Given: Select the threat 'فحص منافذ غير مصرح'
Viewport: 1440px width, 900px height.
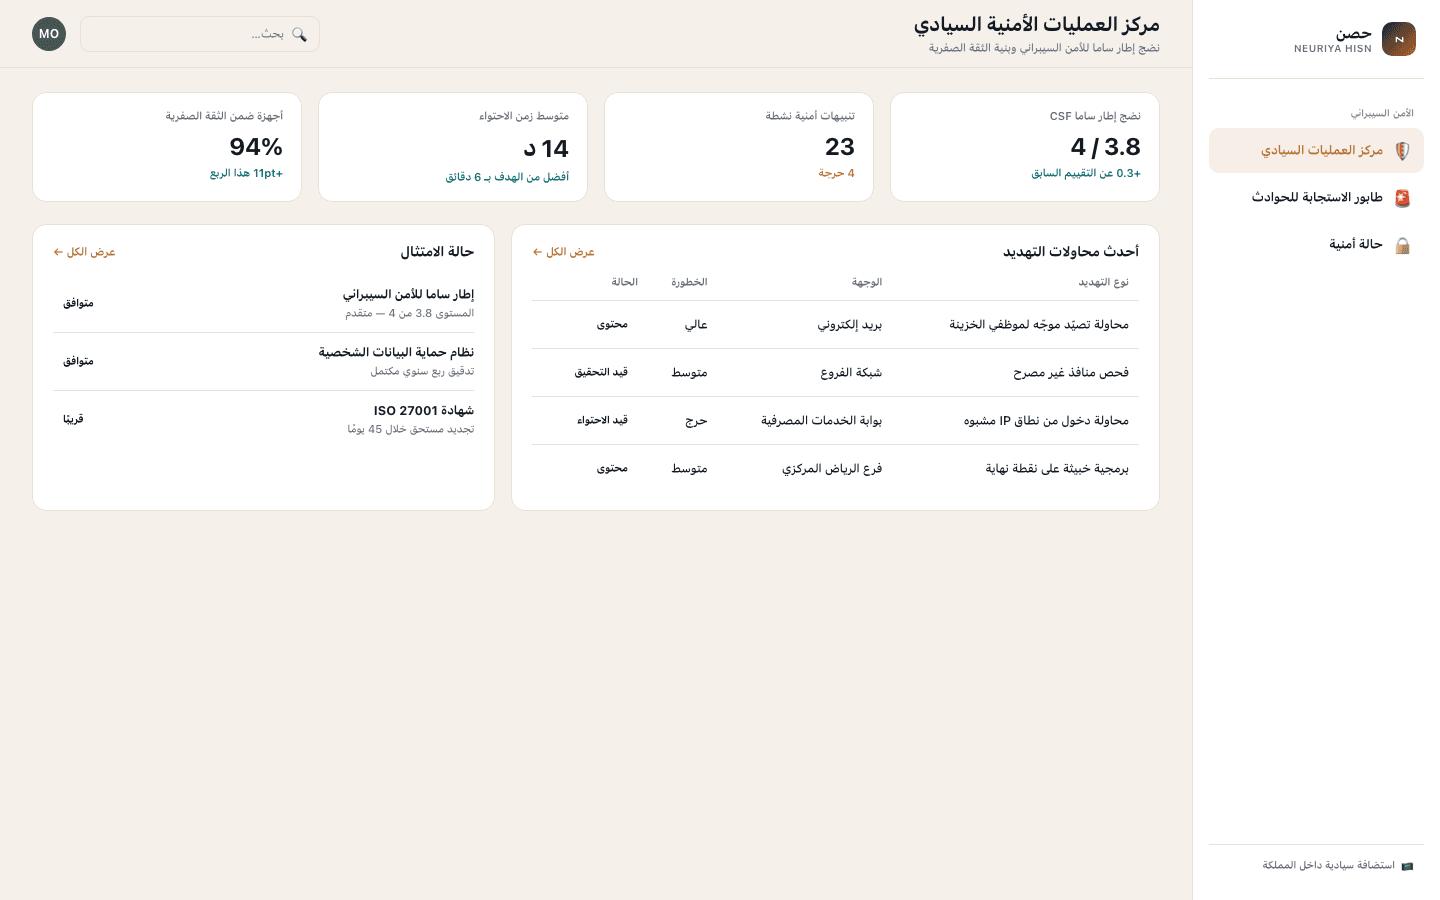Looking at the screenshot, I should coord(1071,373).
